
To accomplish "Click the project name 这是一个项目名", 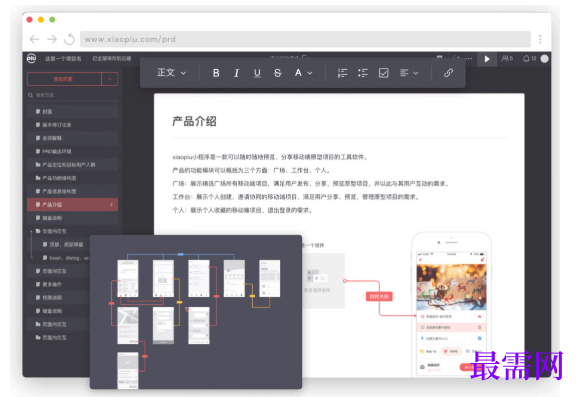I will [63, 59].
